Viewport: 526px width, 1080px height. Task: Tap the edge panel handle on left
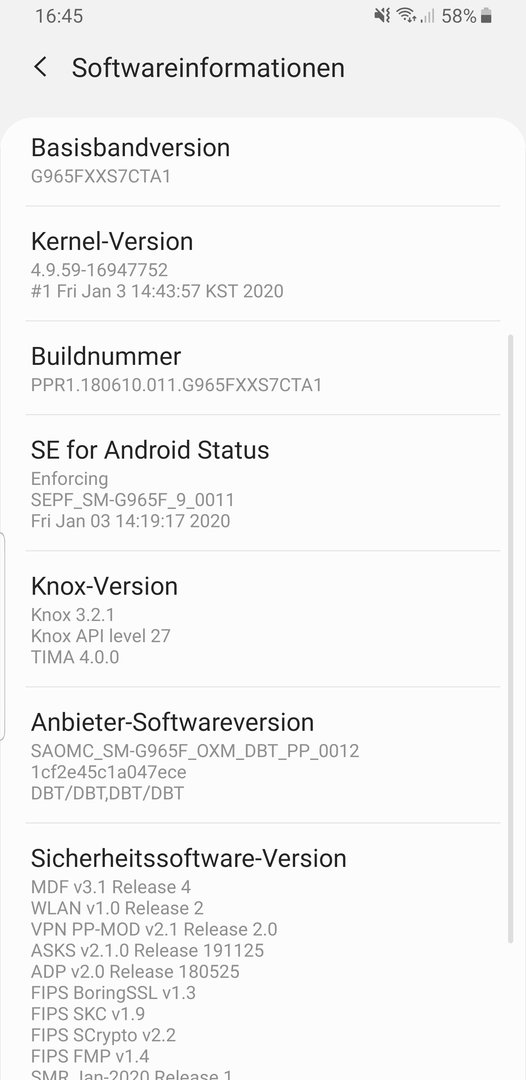[3, 636]
